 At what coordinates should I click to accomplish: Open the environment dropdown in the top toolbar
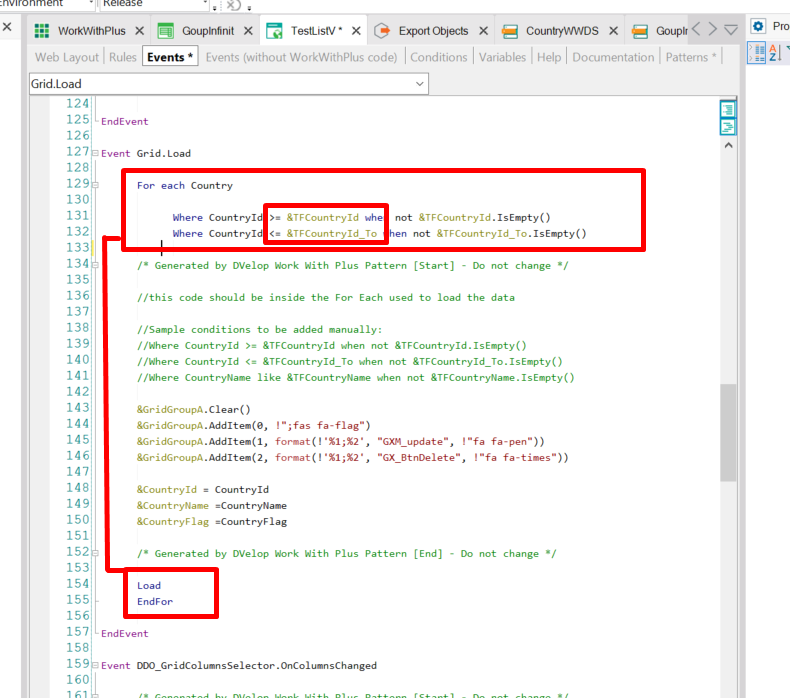click(91, 3)
